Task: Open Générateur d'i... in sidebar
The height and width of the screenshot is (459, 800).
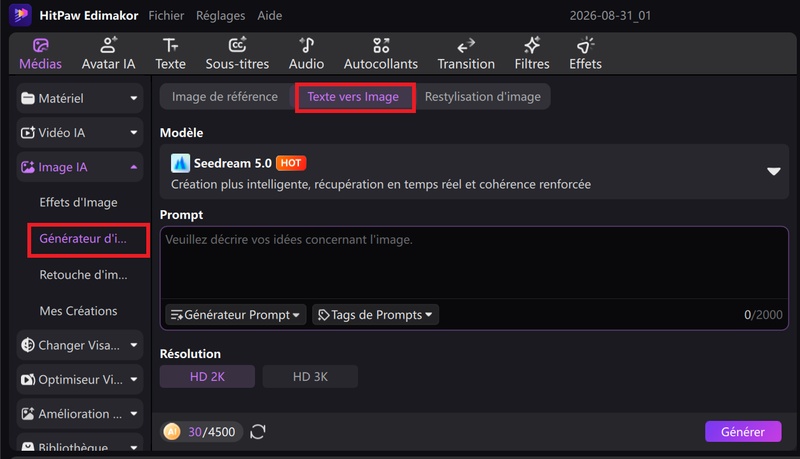Action: (83, 239)
